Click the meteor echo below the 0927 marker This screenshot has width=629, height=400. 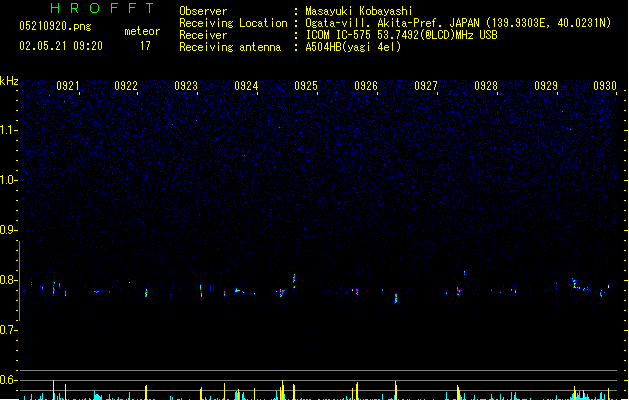click(396, 298)
